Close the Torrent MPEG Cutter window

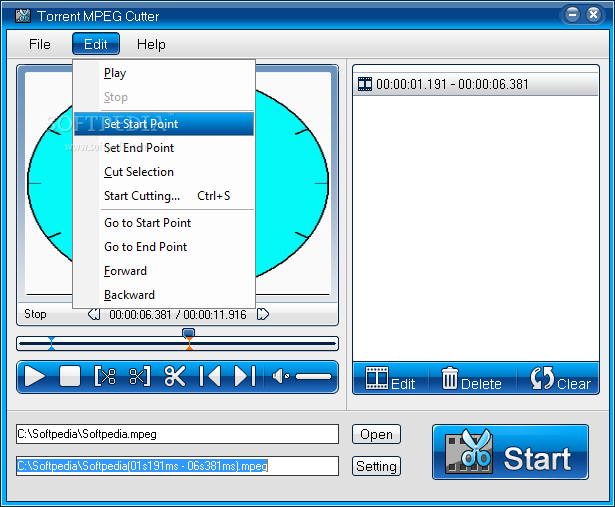coord(593,15)
